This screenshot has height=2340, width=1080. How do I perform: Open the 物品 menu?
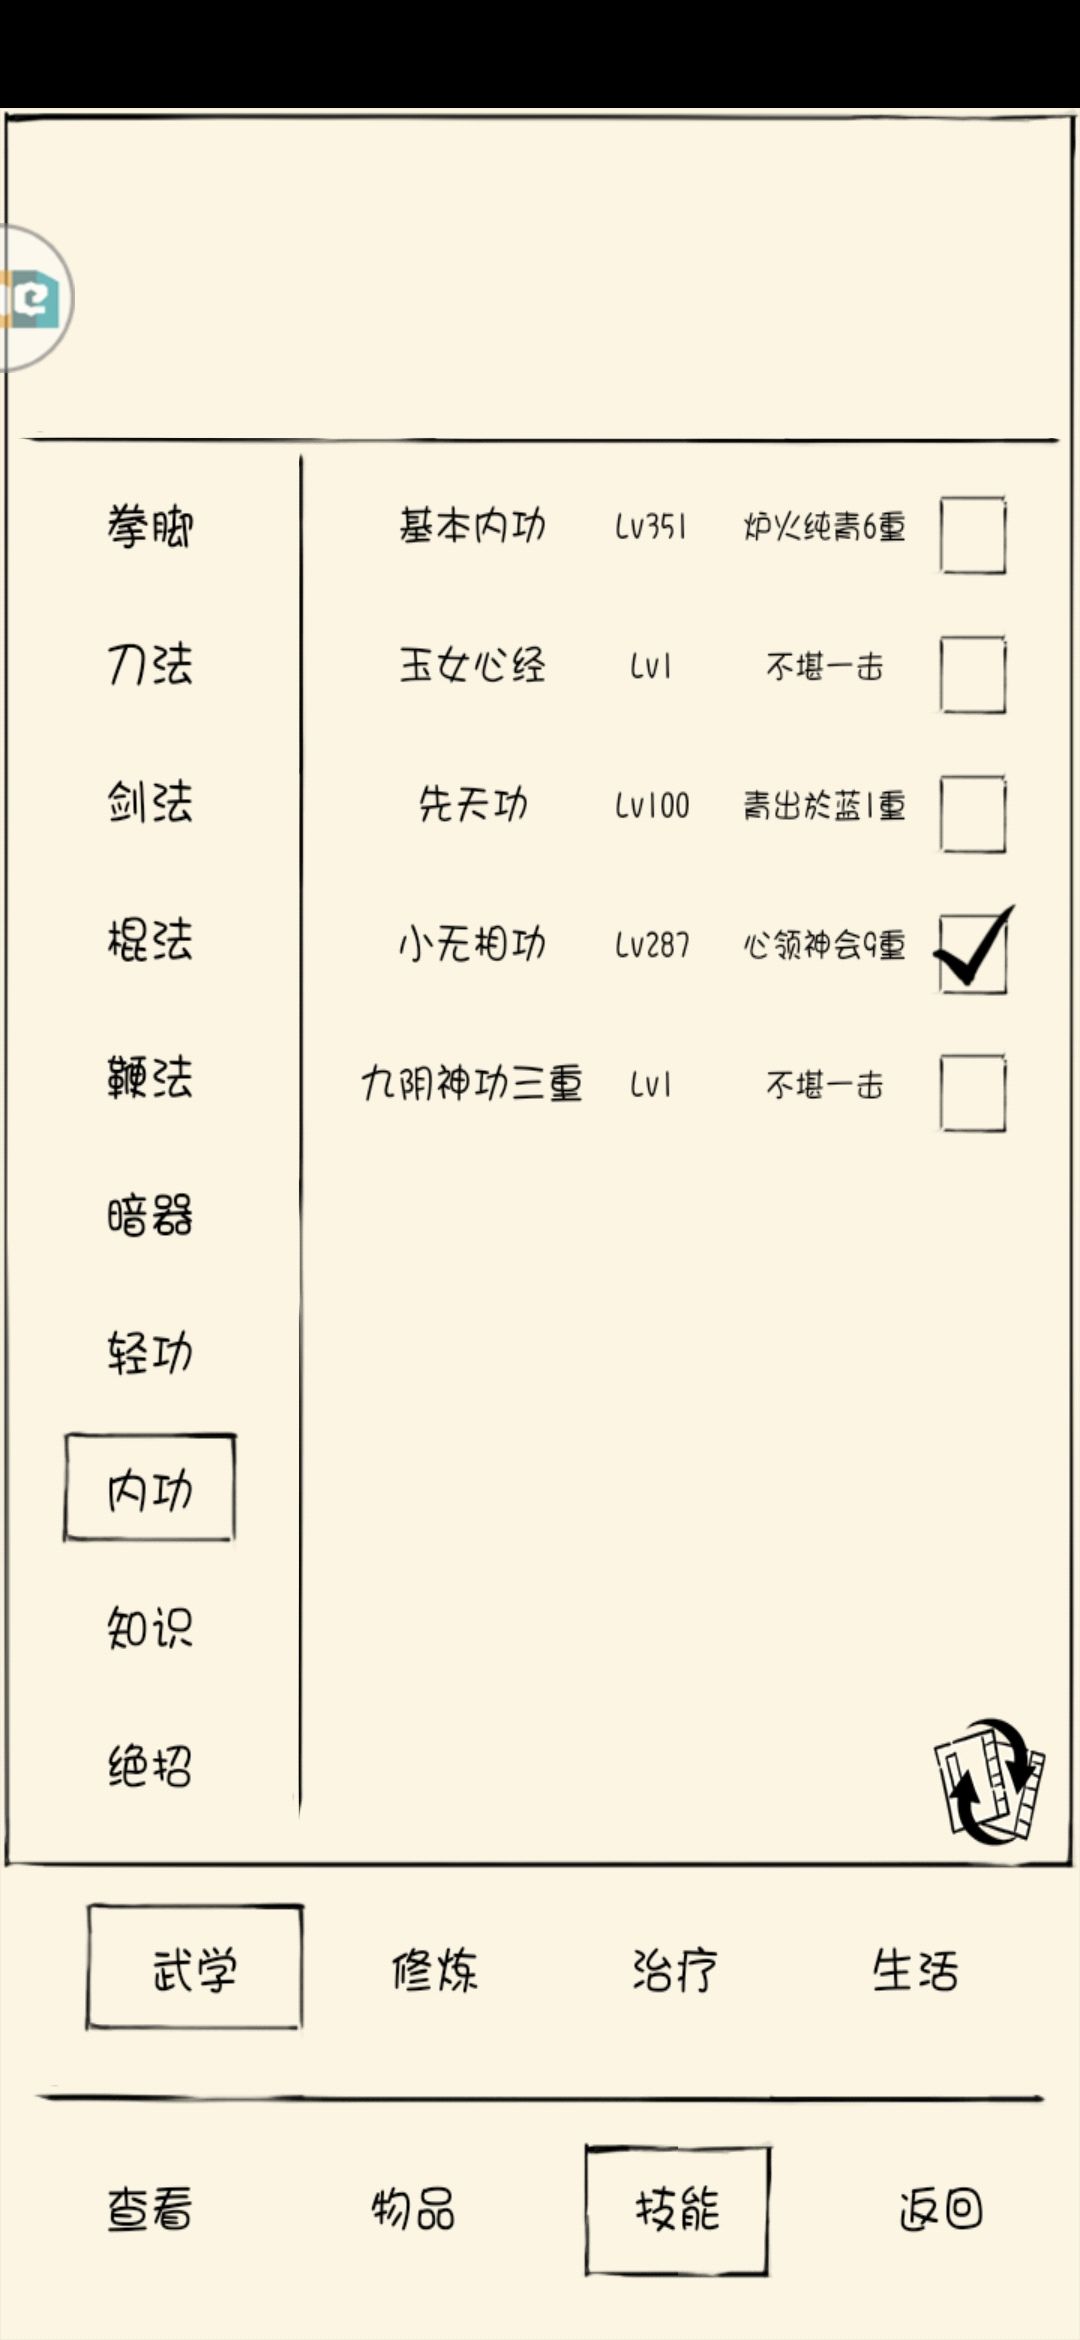(x=413, y=2209)
